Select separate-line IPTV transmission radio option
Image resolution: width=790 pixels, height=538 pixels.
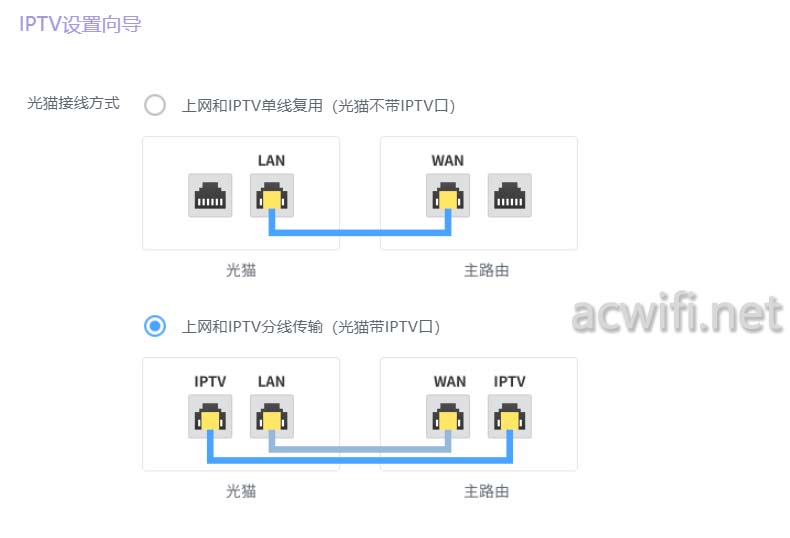(155, 326)
